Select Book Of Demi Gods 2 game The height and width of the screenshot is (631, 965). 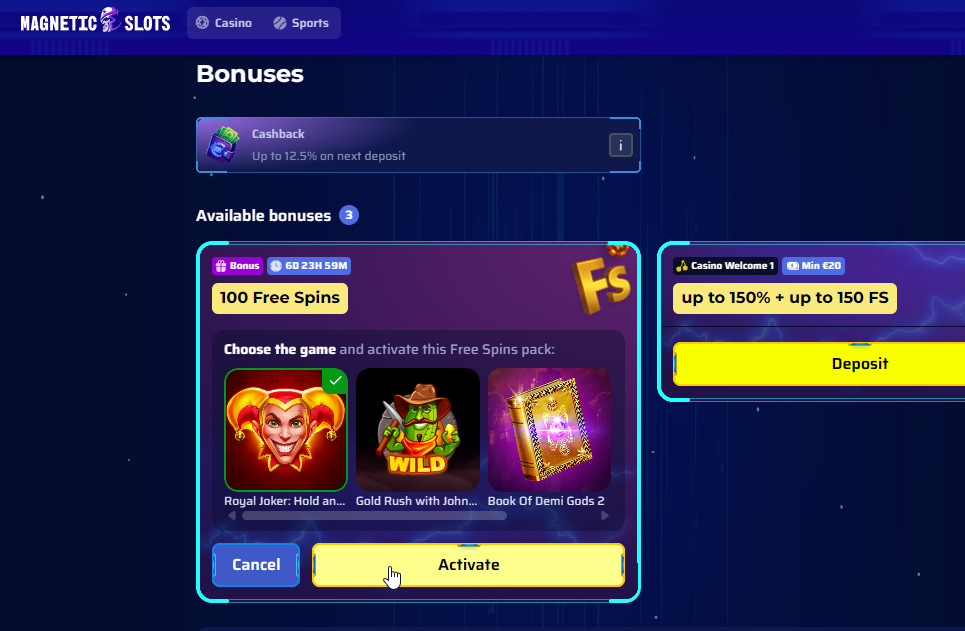(549, 430)
